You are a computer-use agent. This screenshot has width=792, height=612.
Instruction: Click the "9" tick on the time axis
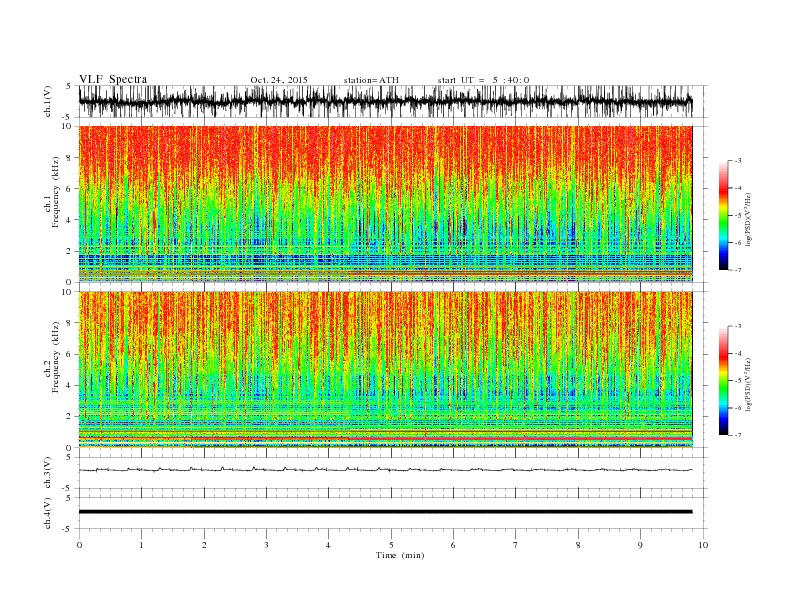pos(640,545)
